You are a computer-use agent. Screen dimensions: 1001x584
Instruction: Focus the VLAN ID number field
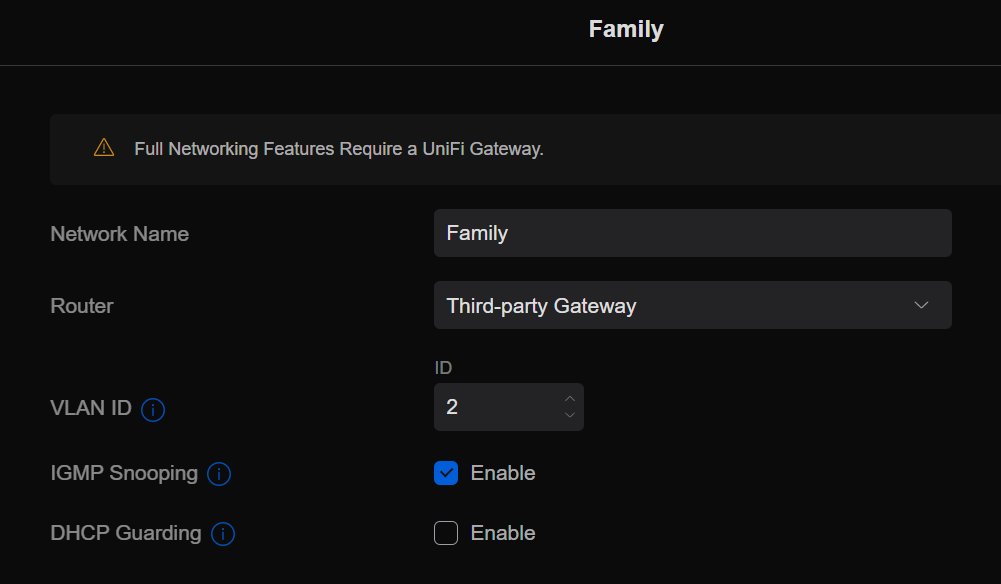point(497,407)
